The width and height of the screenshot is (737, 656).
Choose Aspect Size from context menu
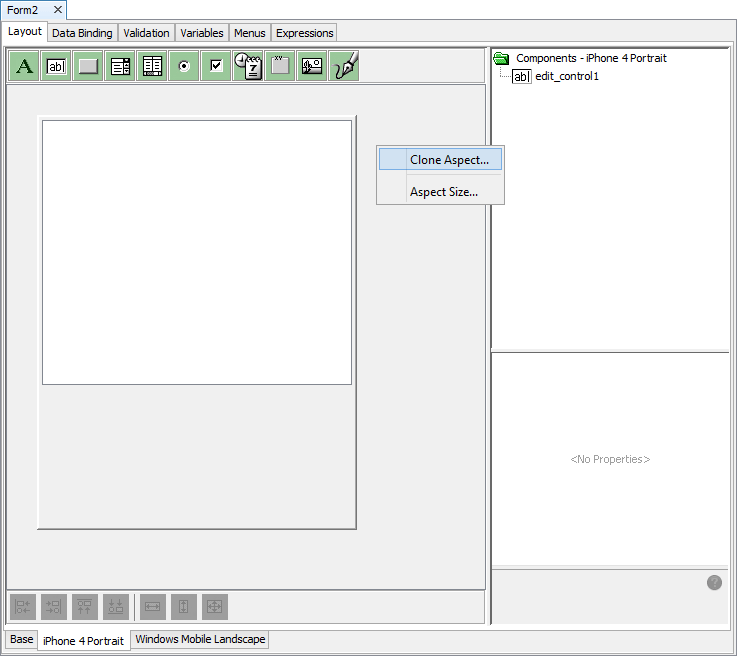click(x=443, y=192)
